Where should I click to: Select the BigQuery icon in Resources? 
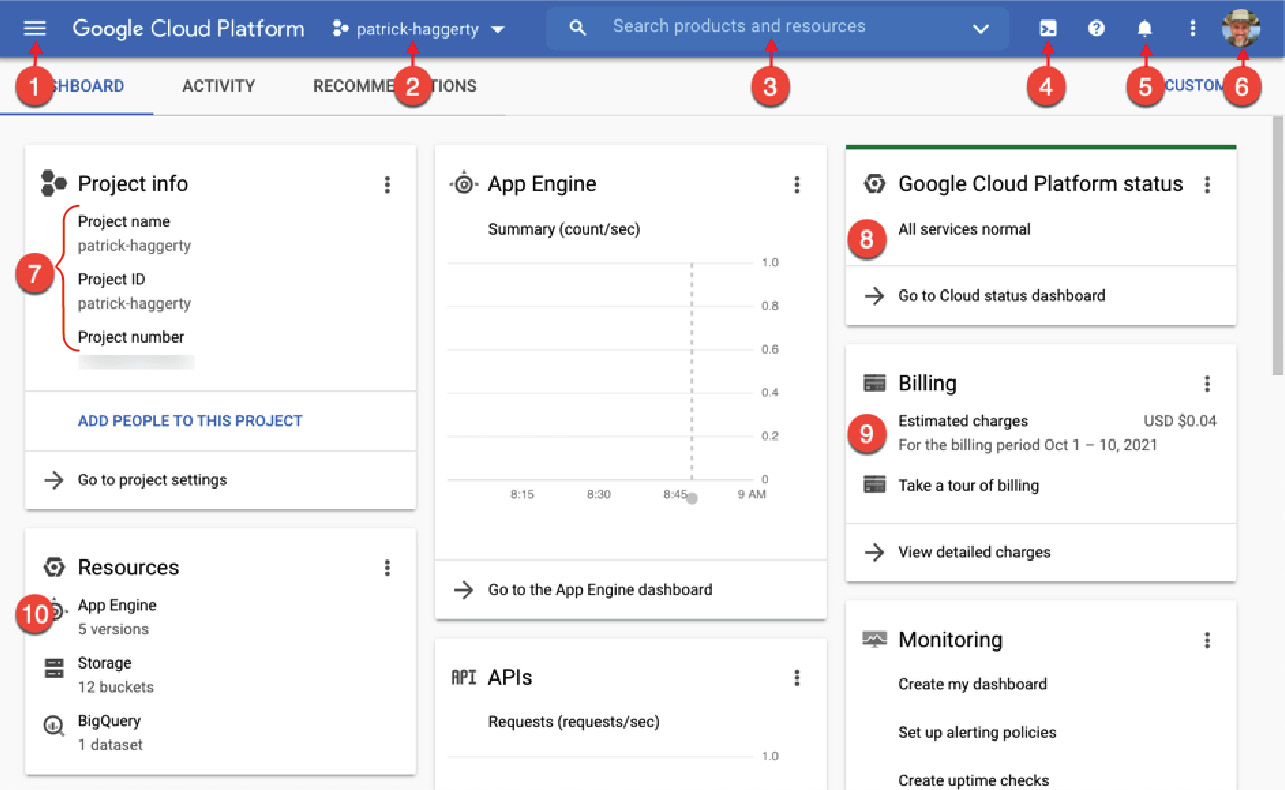55,721
